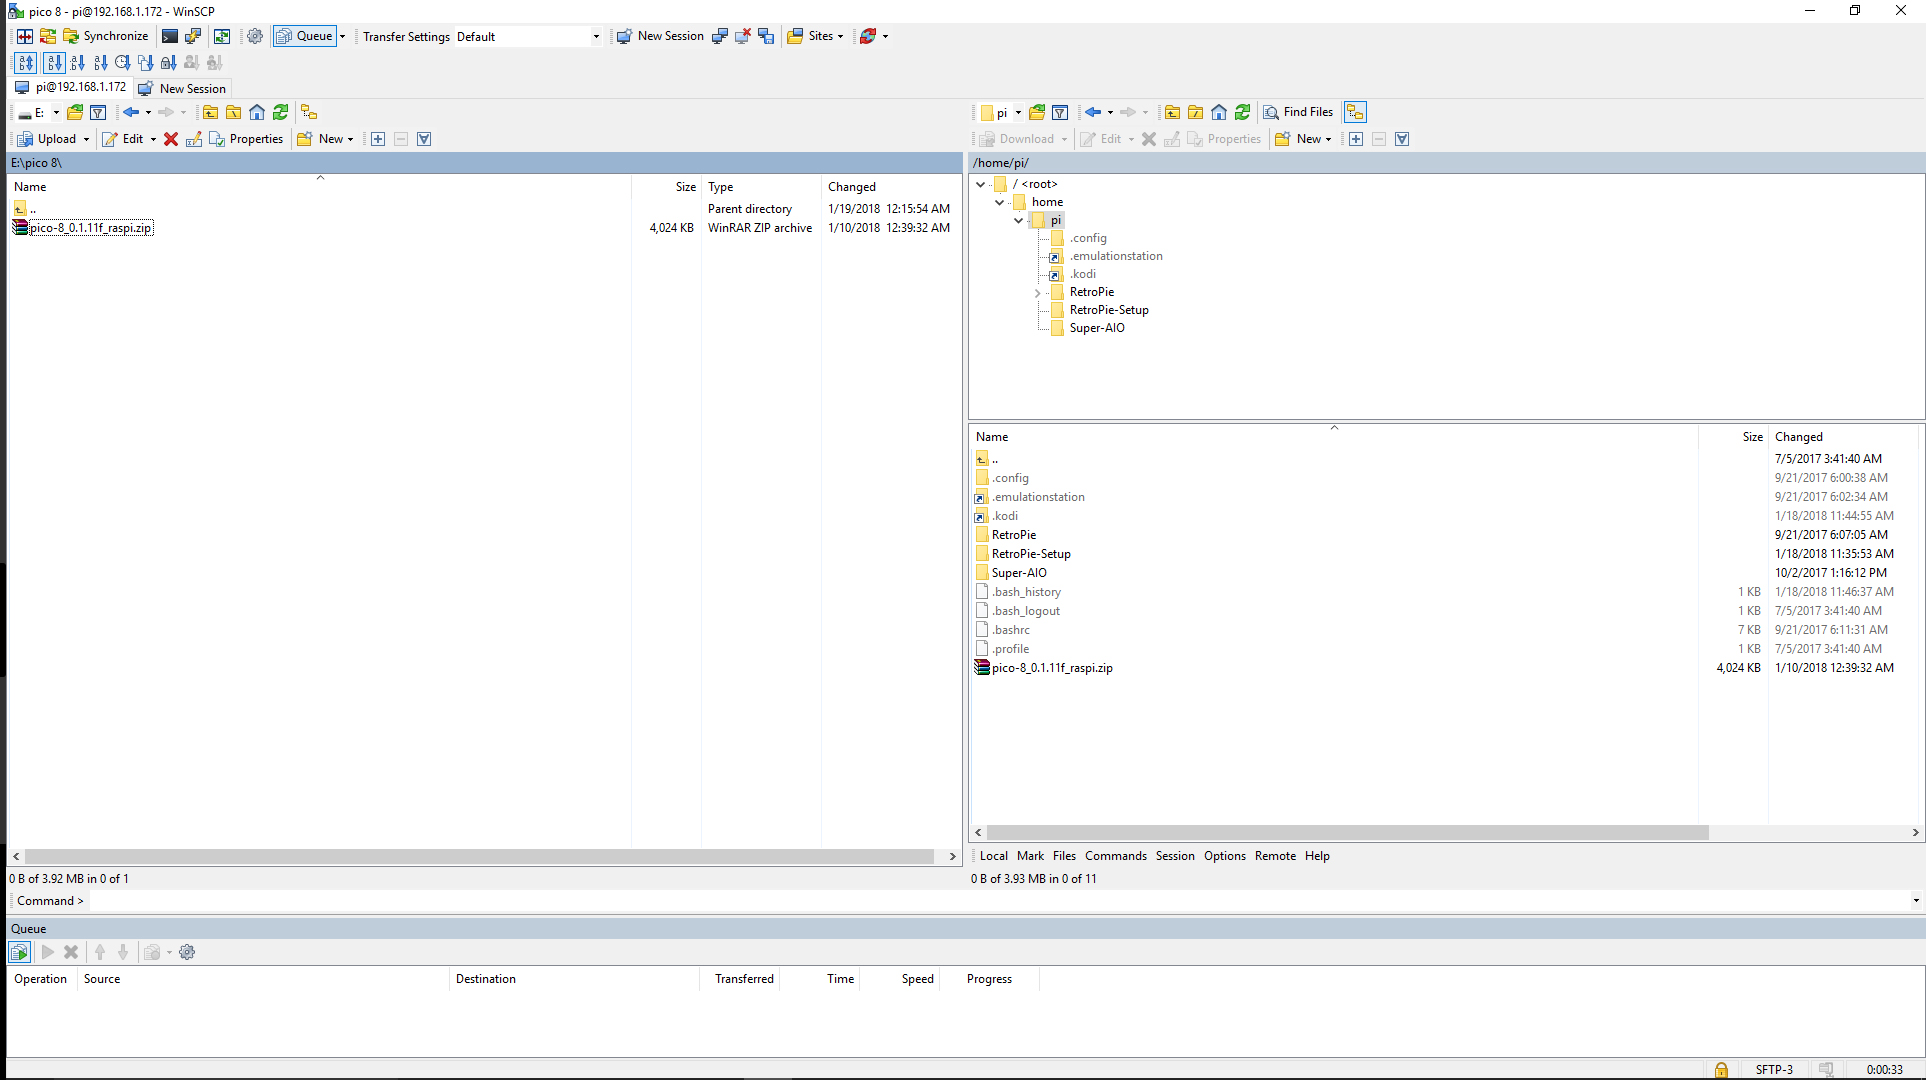Click remote Select Files plus icon

pos(1356,139)
